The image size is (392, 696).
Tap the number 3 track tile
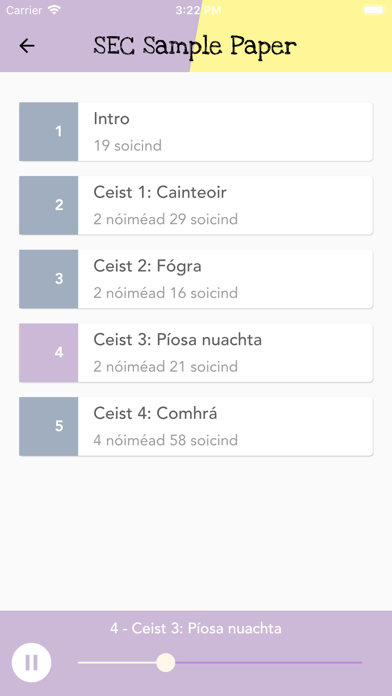pyautogui.click(x=49, y=279)
